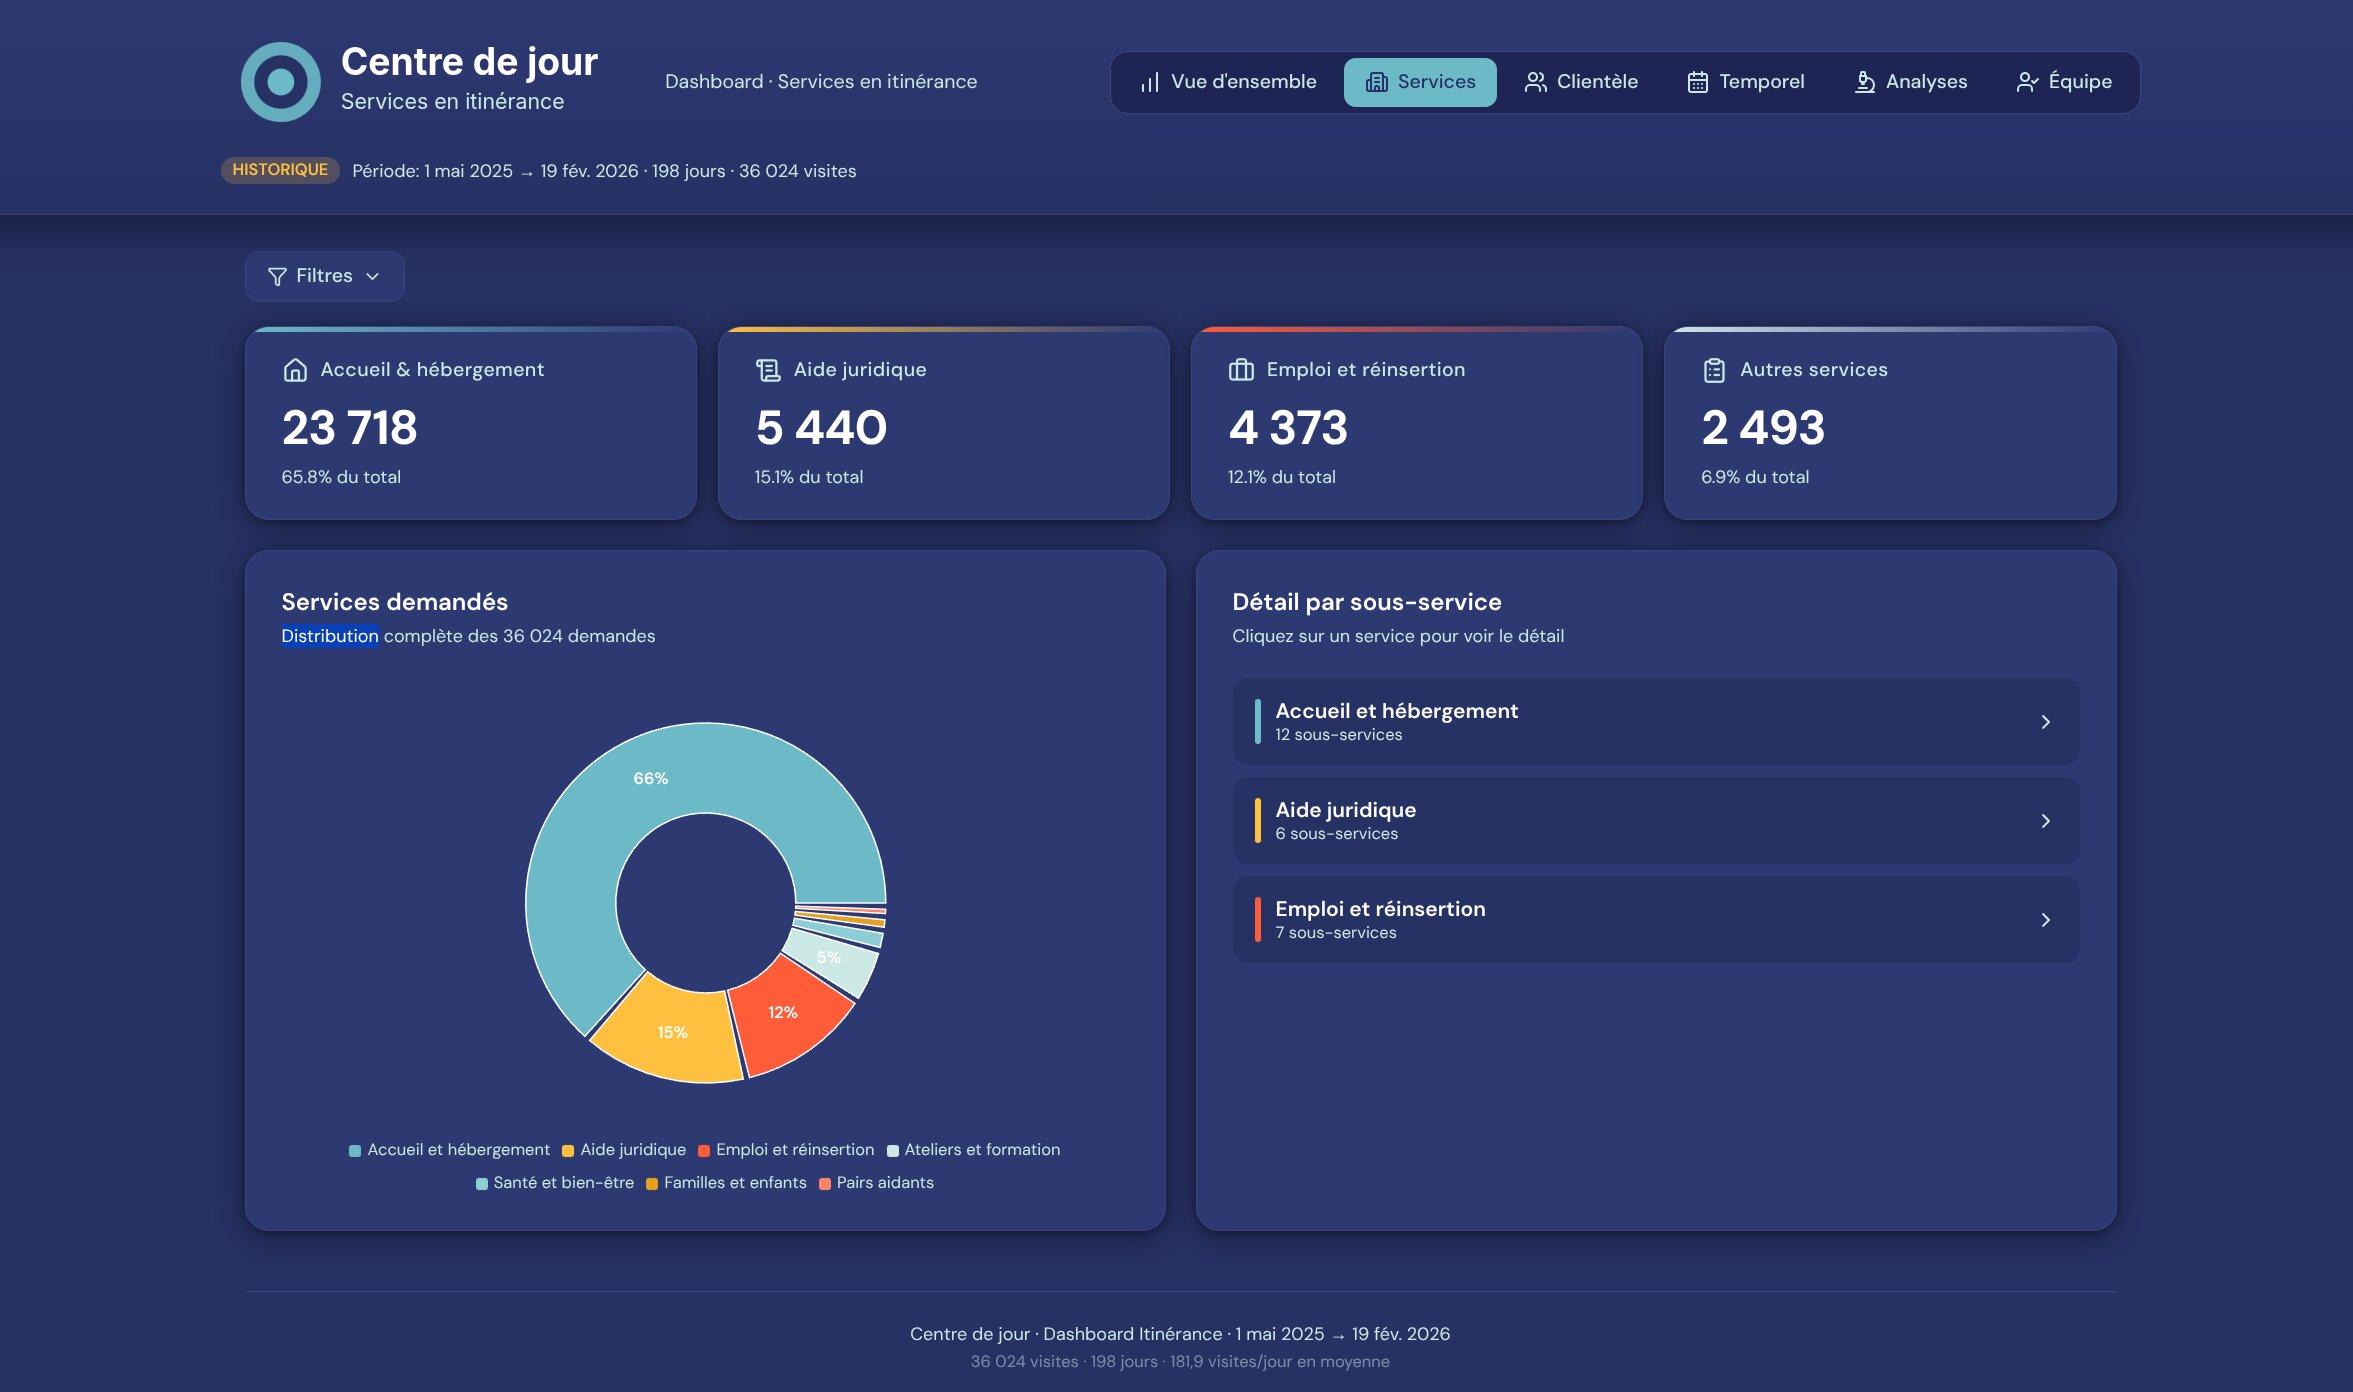This screenshot has width=2353, height=1392.
Task: Click the briefcase icon on Emploi et réinsertion card
Action: [1241, 370]
